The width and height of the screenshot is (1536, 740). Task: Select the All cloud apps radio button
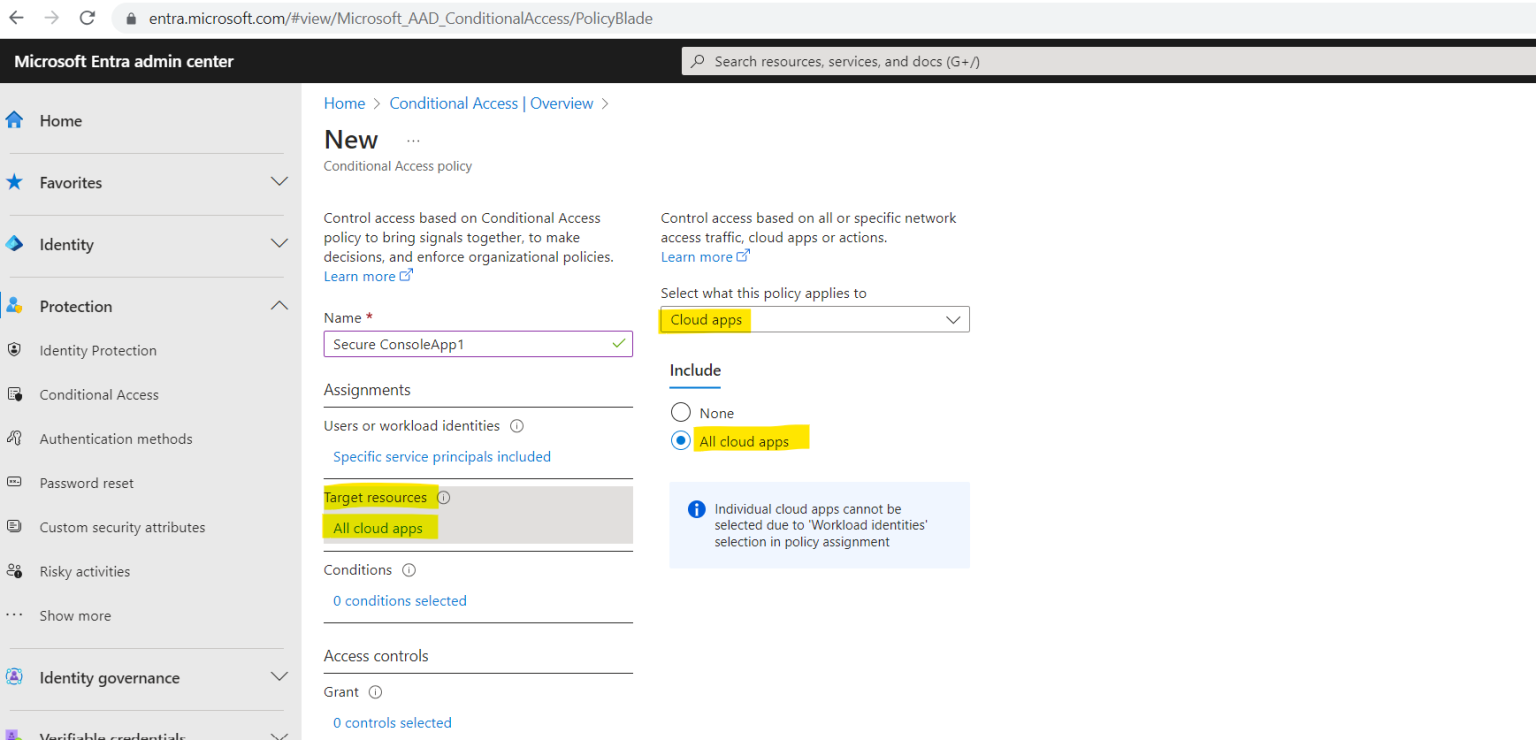pos(681,440)
